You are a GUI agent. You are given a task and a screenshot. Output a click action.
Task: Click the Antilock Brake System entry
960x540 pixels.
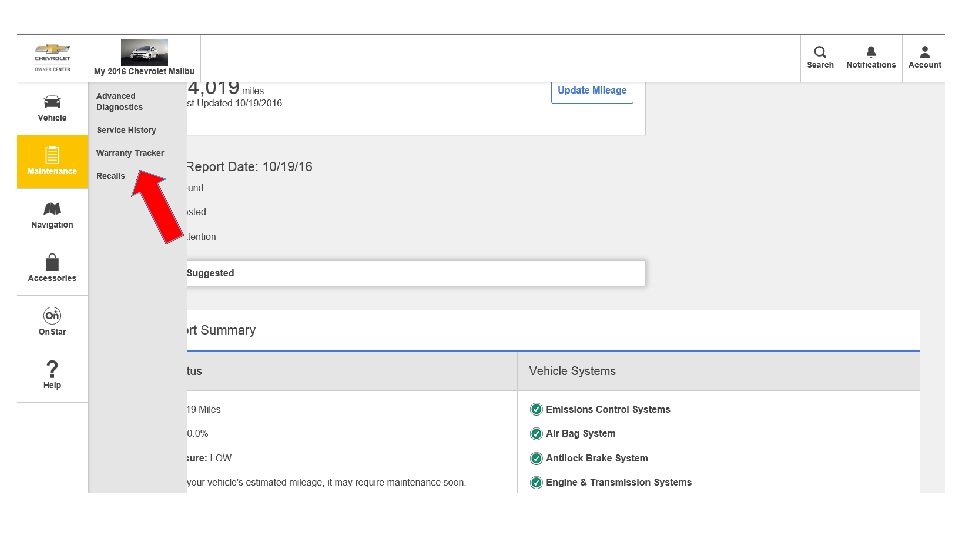pos(596,458)
